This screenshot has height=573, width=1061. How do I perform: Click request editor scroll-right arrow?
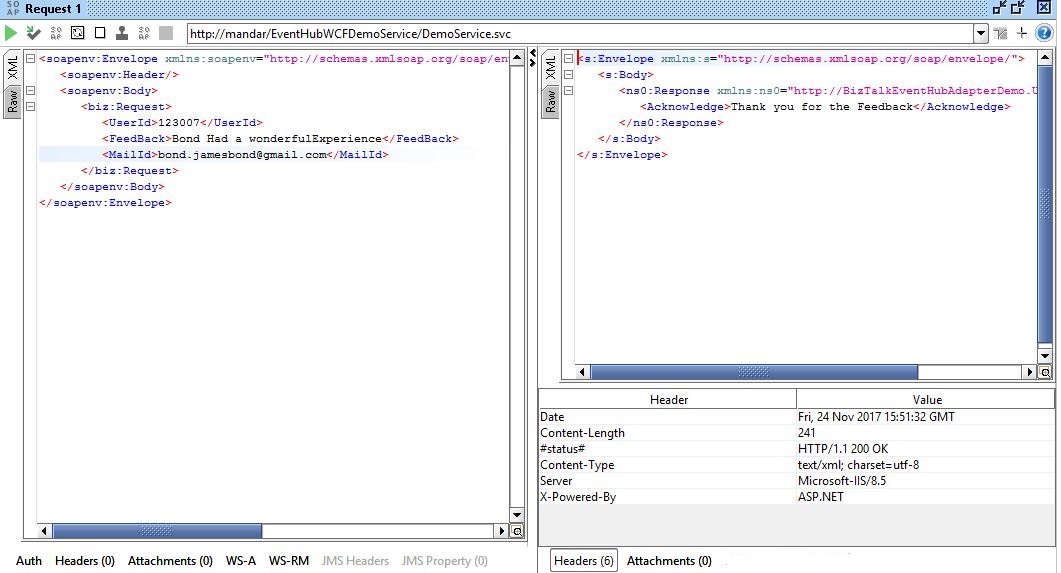[501, 531]
